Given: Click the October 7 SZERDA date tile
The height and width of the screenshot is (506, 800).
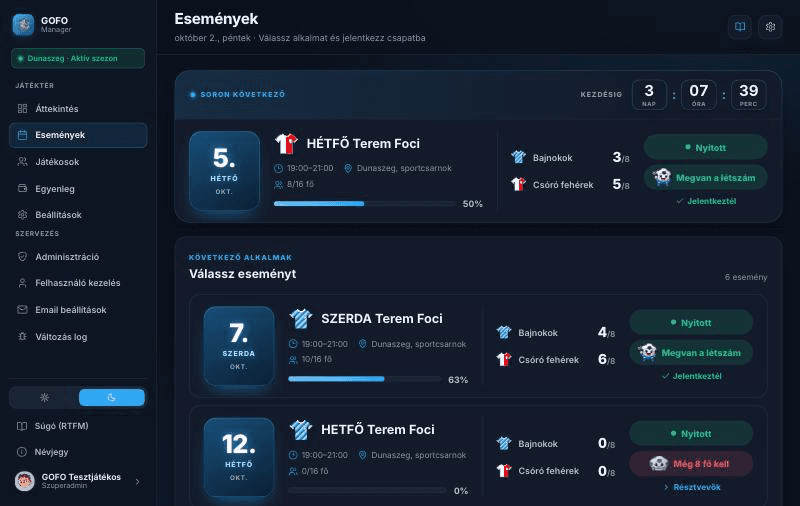Looking at the screenshot, I should point(239,346).
